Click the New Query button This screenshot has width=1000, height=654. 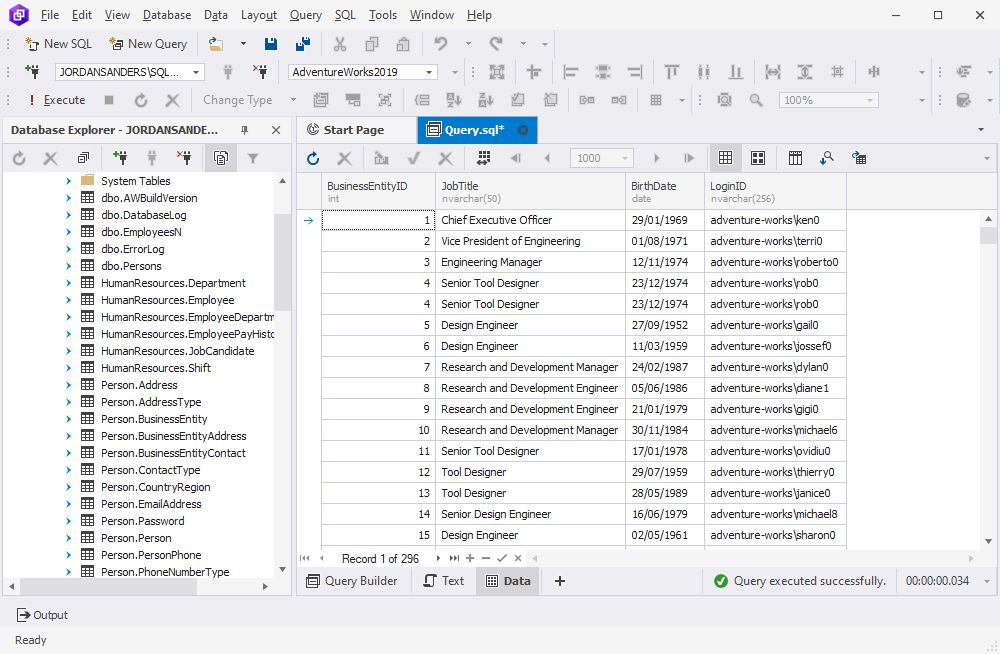(x=148, y=43)
